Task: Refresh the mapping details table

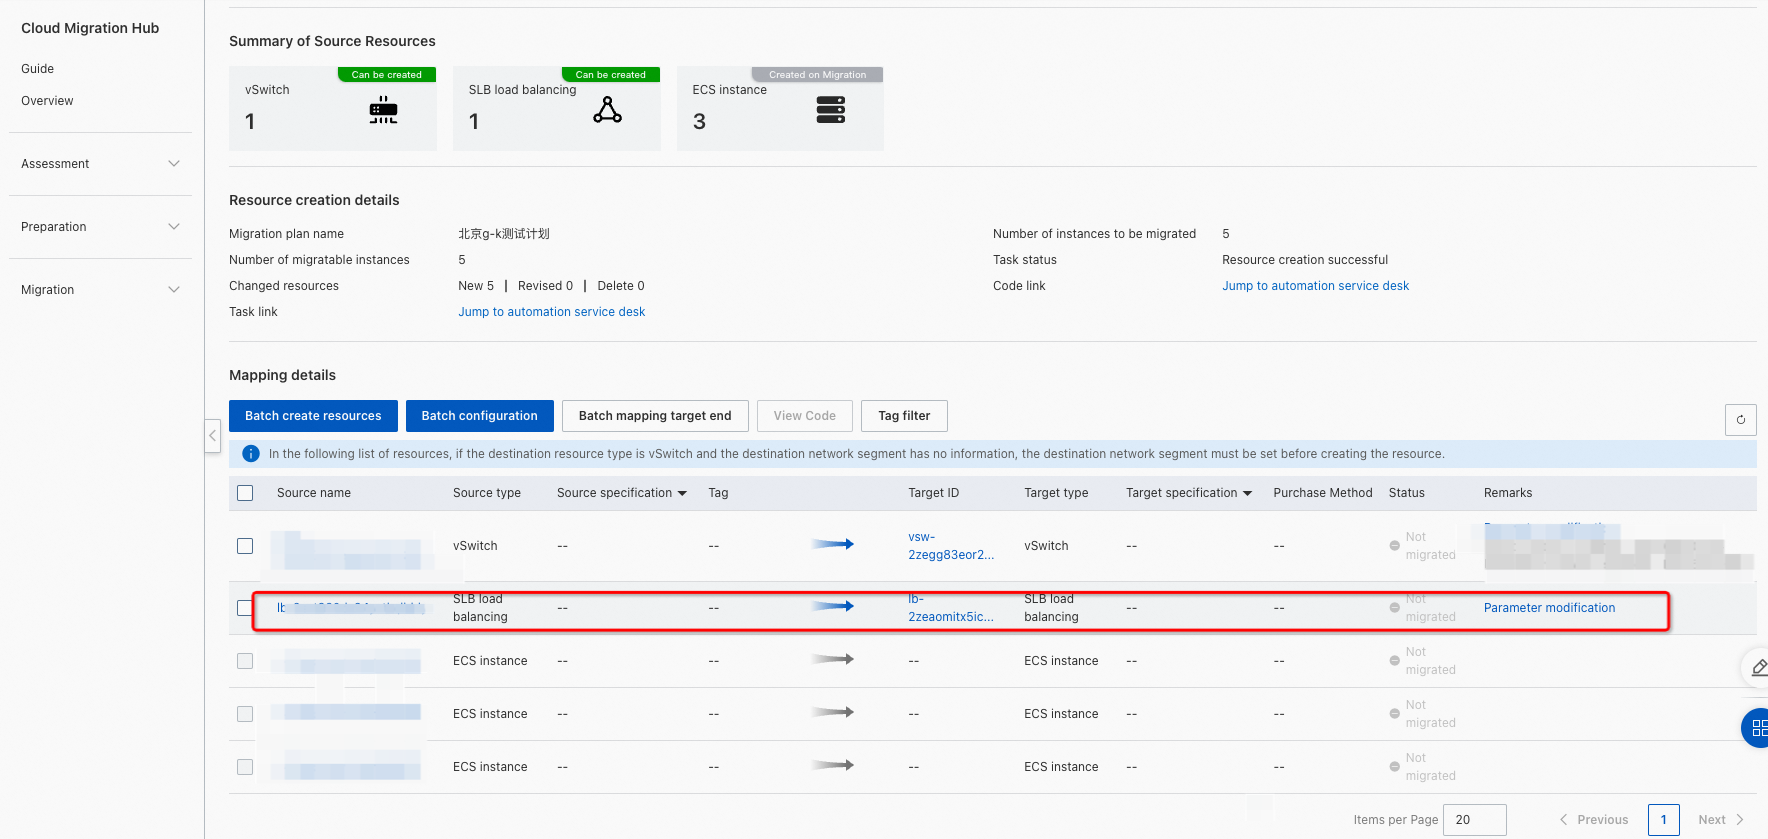Action: (x=1740, y=420)
